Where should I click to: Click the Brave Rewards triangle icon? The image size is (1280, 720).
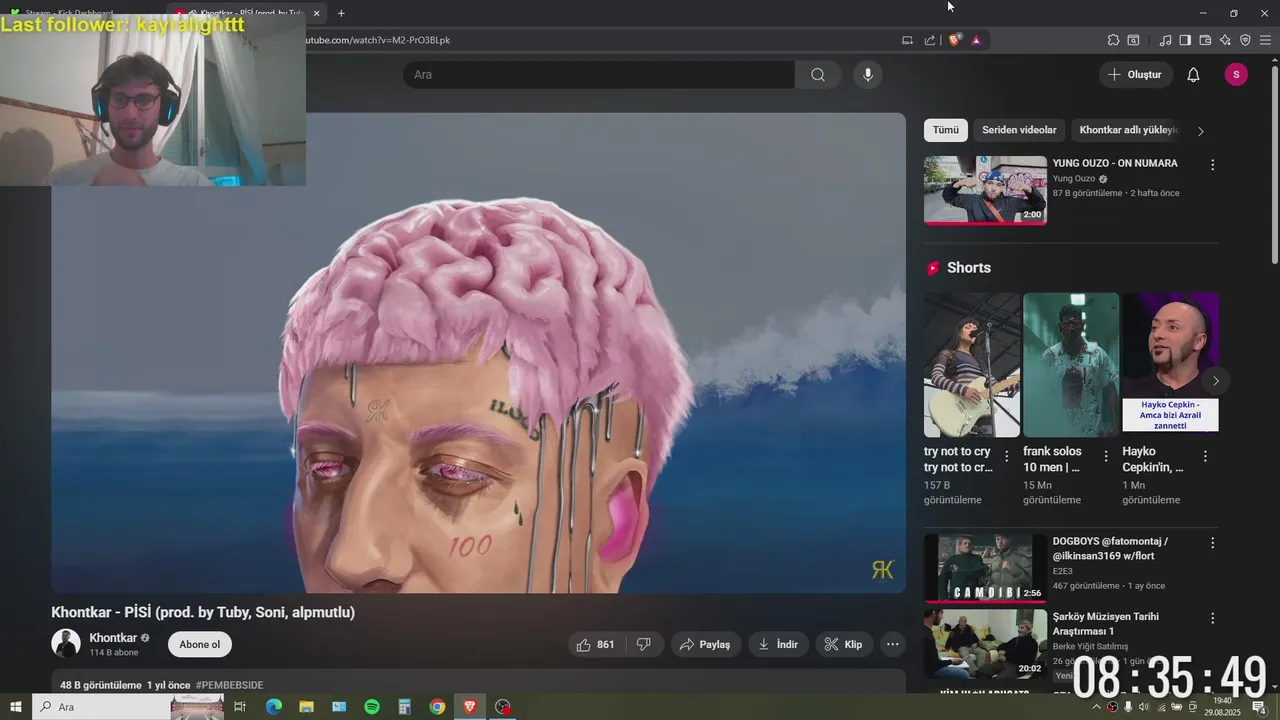pyautogui.click(x=976, y=40)
